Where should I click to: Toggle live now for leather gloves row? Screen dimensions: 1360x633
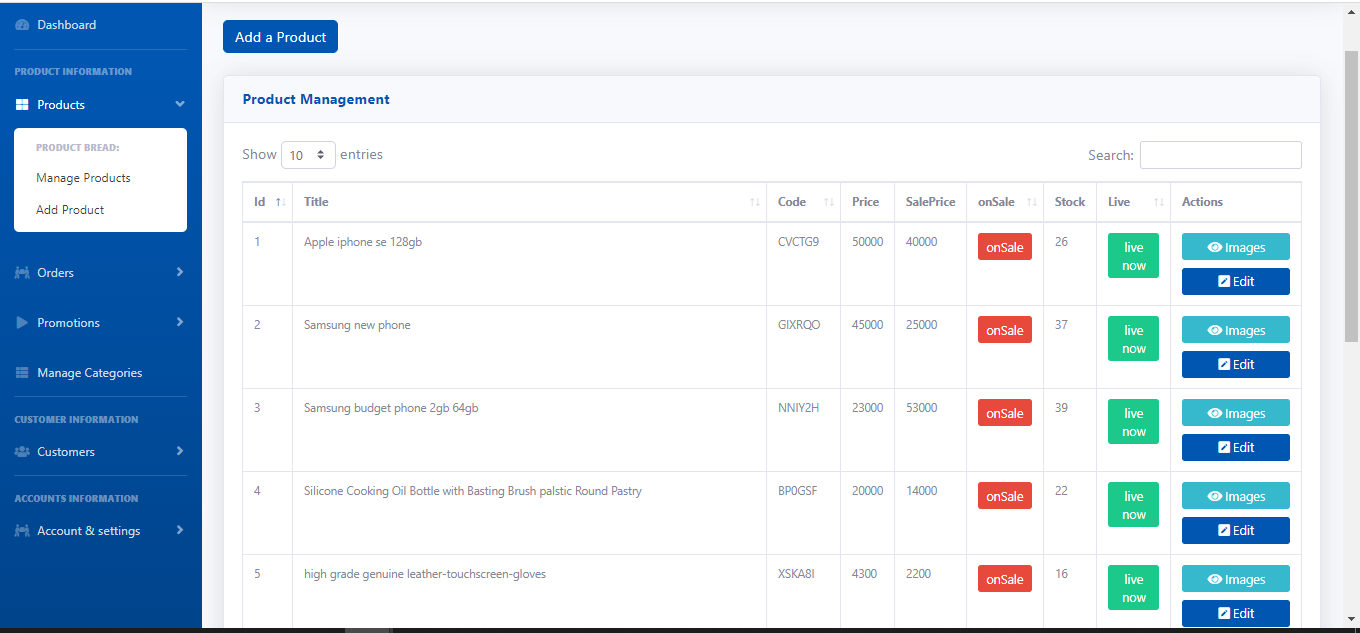pos(1134,588)
